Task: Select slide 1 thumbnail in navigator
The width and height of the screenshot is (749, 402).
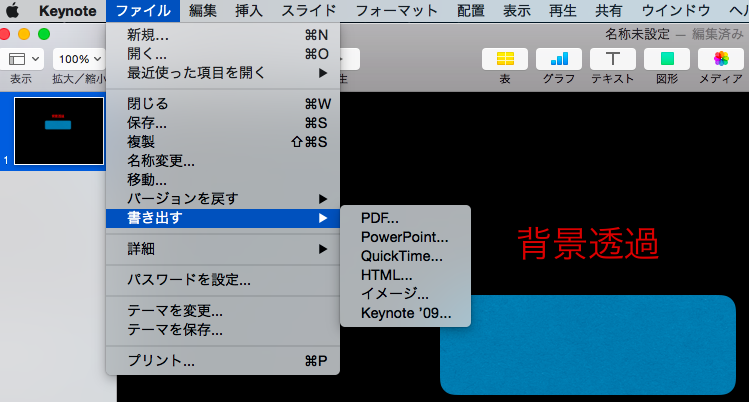Action: (x=58, y=131)
